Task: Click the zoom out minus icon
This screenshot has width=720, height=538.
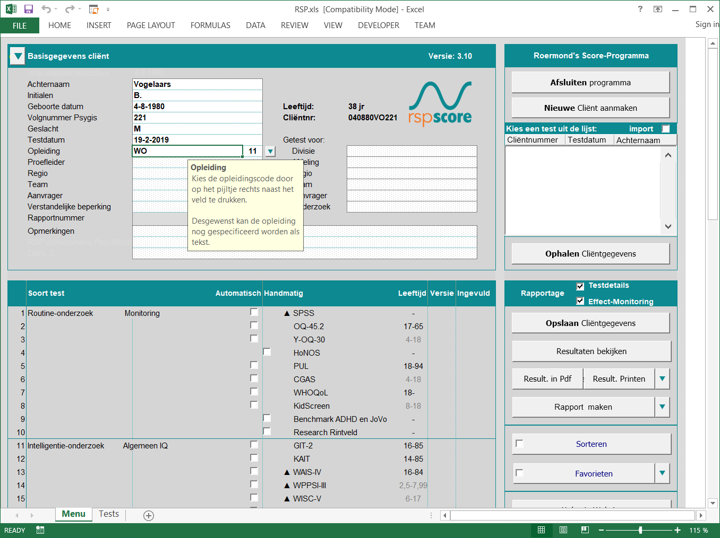Action: [601, 530]
